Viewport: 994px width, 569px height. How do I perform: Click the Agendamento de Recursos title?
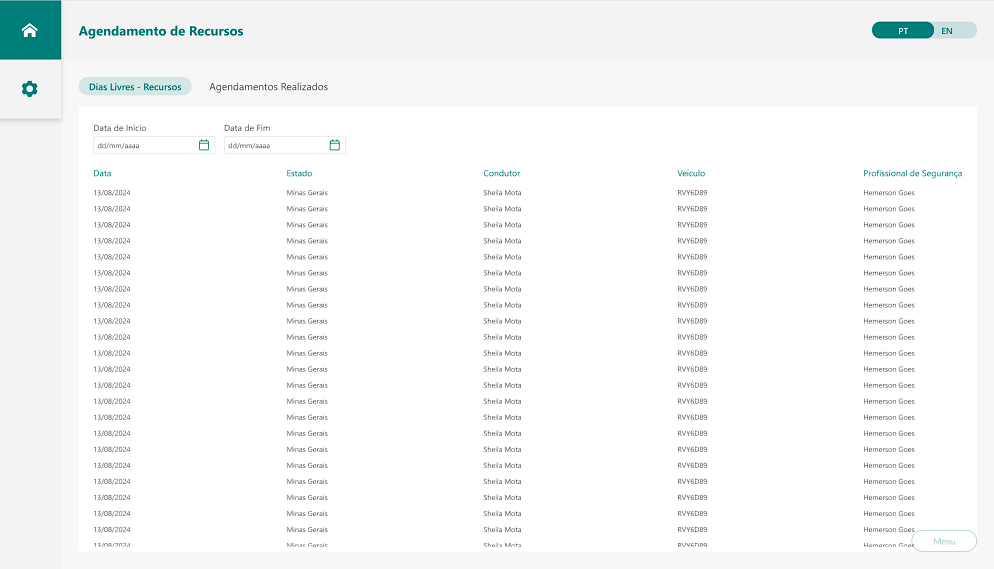(x=161, y=31)
